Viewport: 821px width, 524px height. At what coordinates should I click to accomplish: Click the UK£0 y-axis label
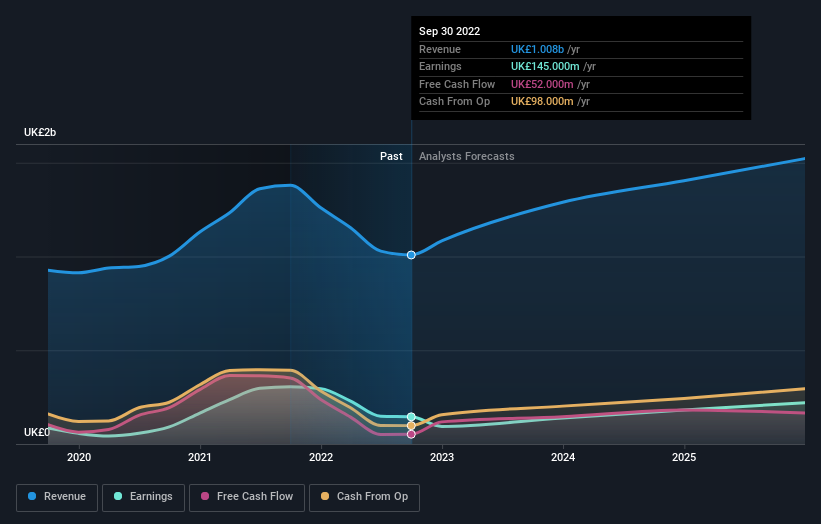(x=37, y=432)
